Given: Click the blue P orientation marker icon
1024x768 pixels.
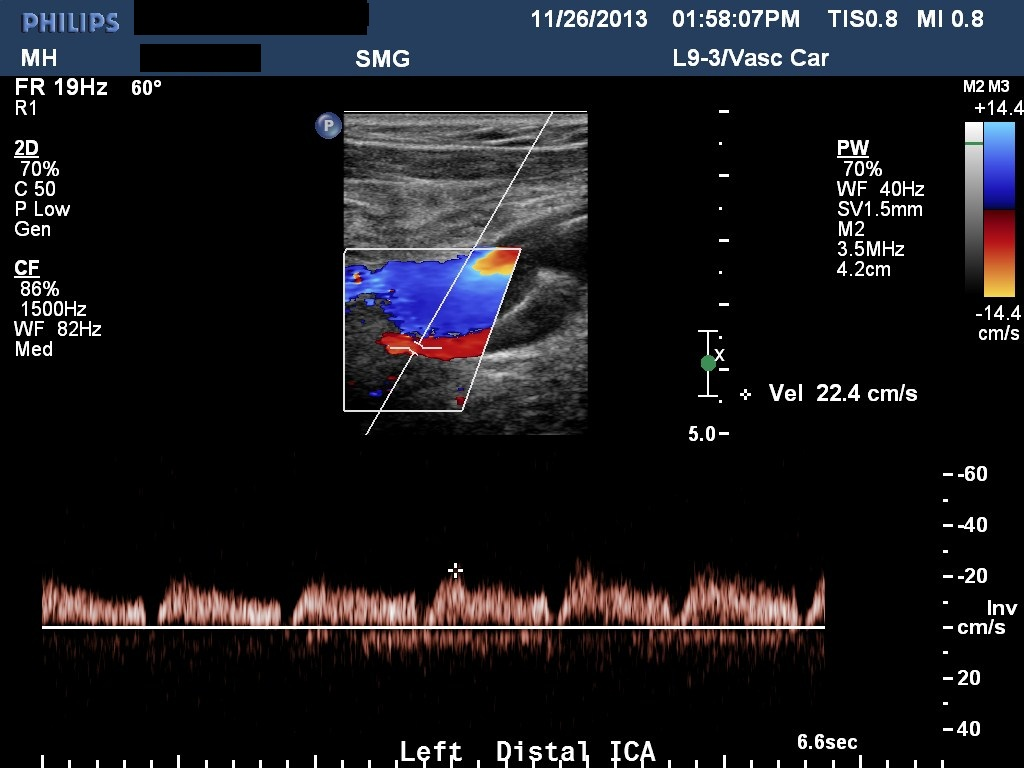Looking at the screenshot, I should click(x=328, y=125).
